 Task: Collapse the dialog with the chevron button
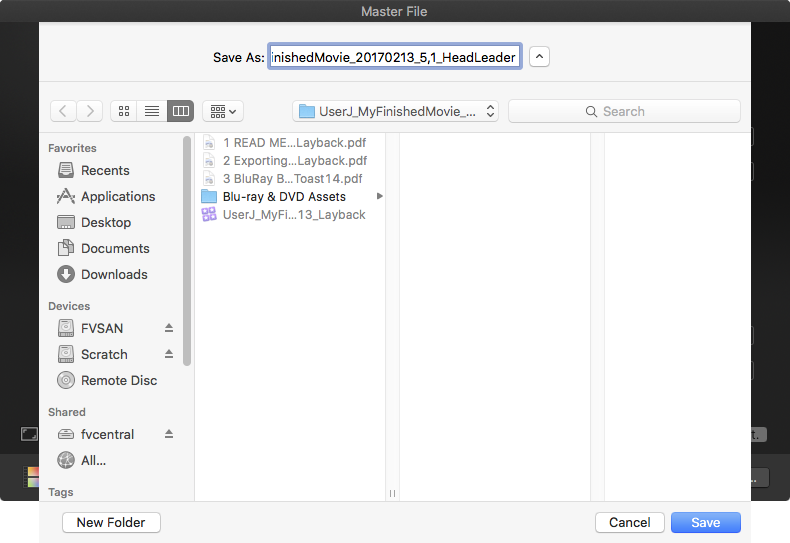point(539,56)
